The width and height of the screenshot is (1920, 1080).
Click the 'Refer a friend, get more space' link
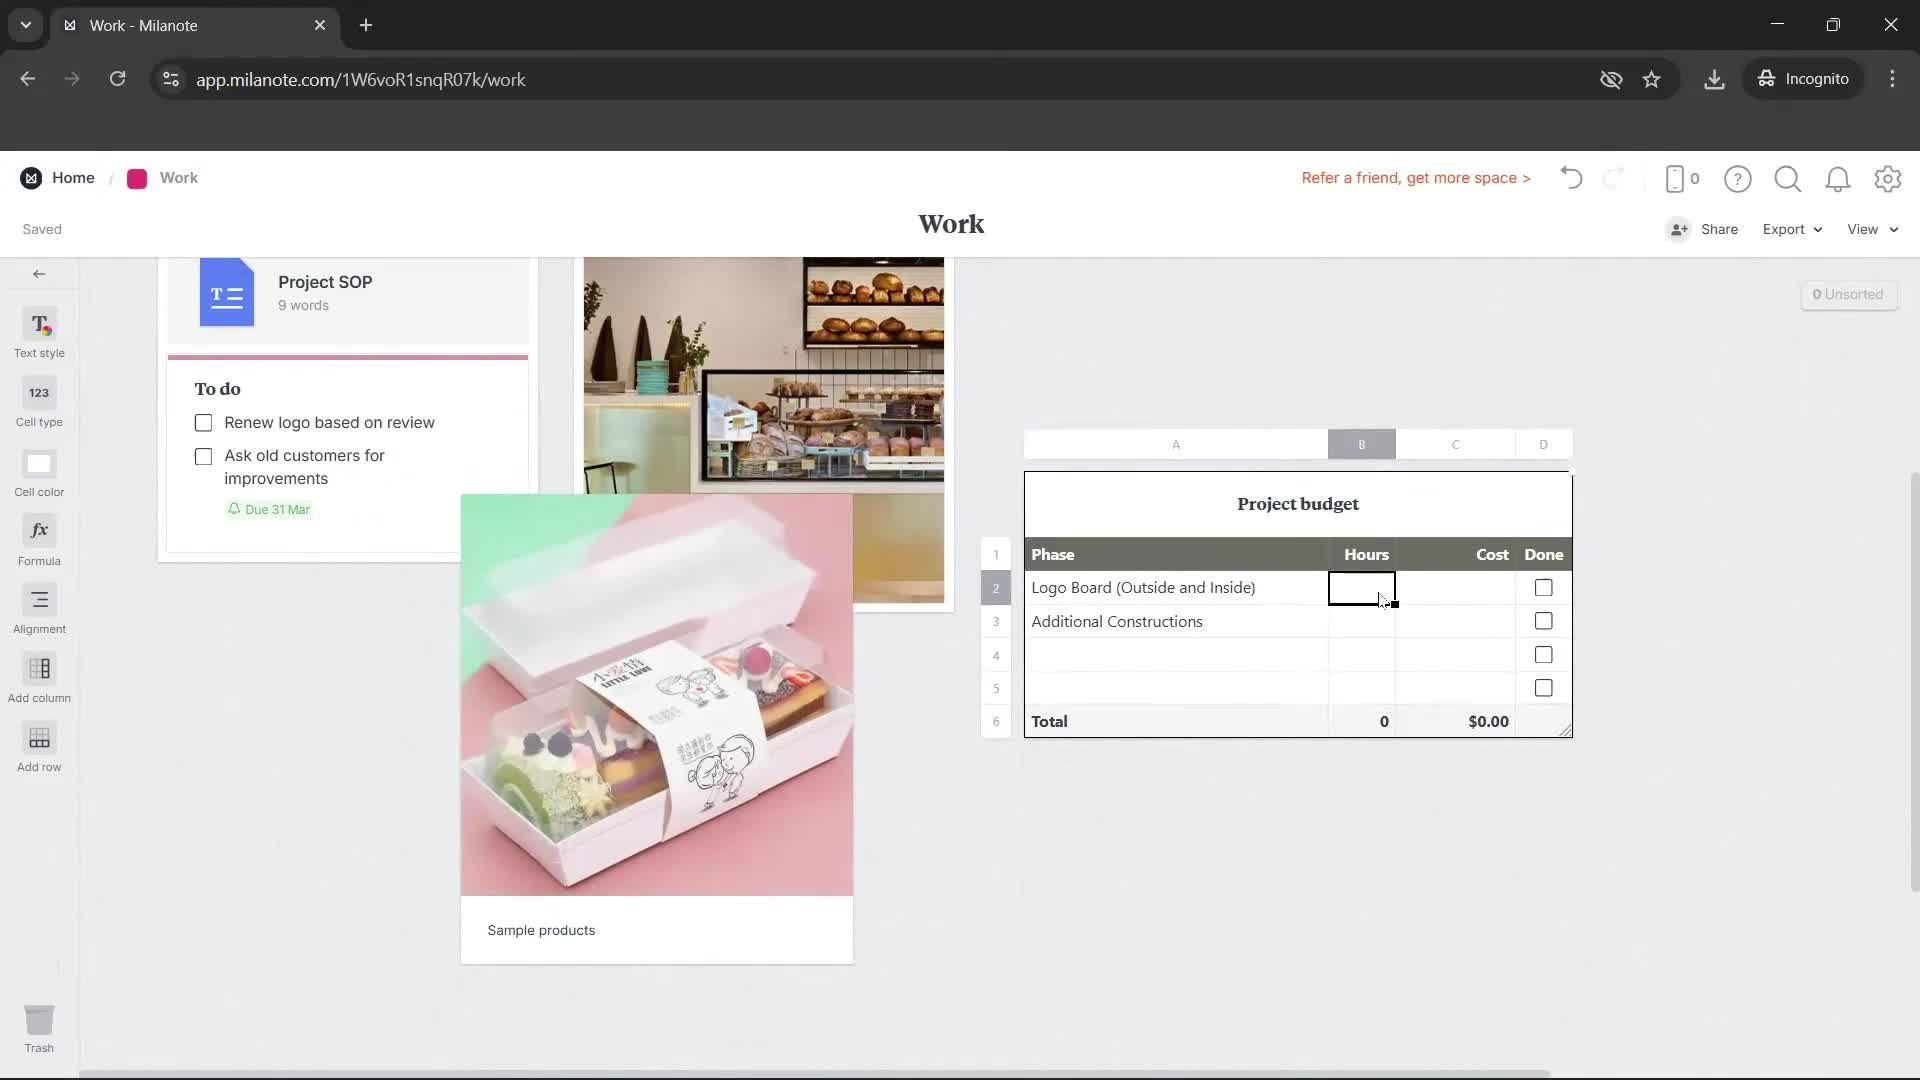tap(1414, 177)
